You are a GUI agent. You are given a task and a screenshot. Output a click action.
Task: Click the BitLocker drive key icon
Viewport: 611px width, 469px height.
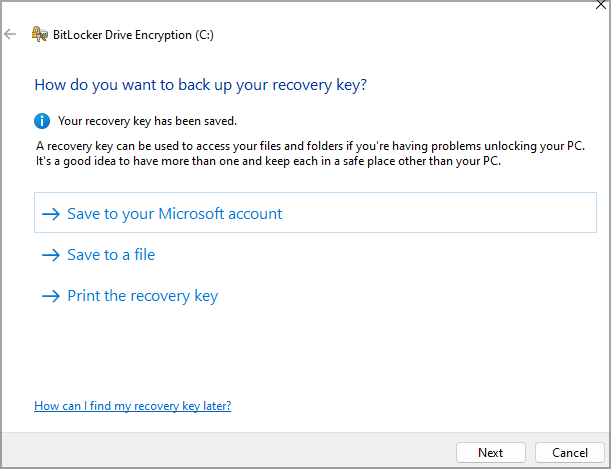coord(39,34)
